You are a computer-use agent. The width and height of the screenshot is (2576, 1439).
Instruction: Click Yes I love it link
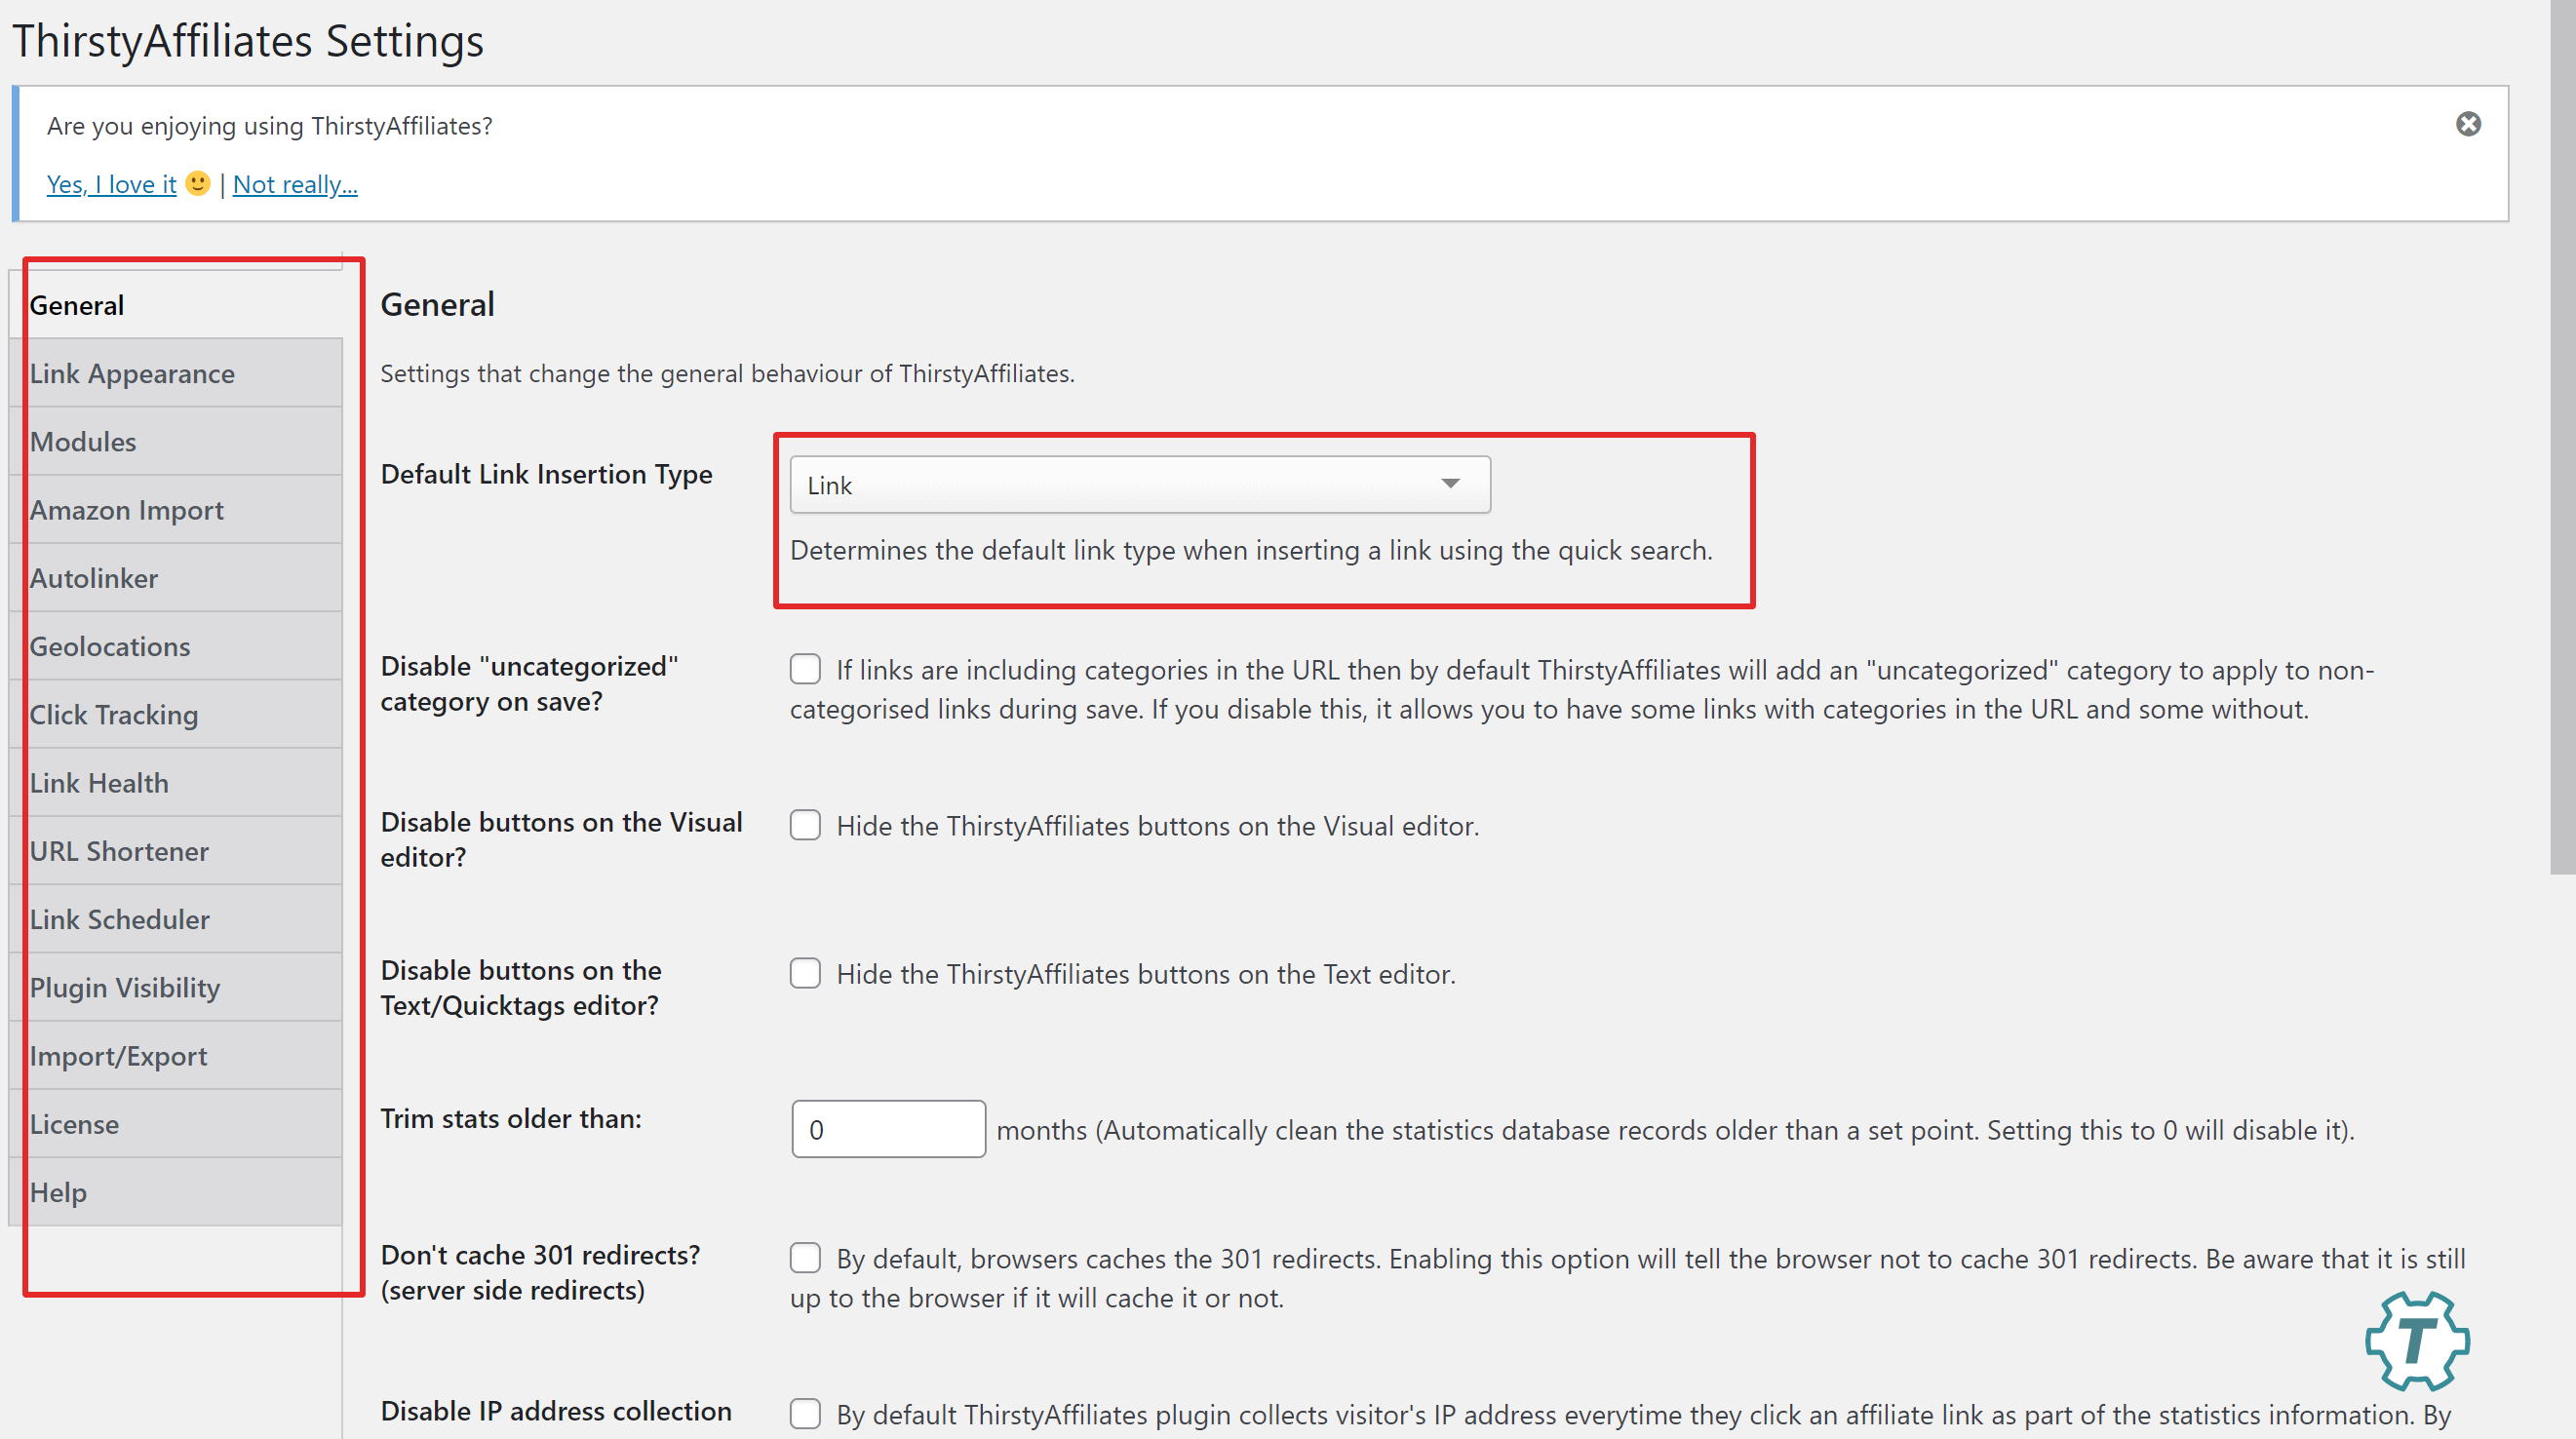(108, 184)
